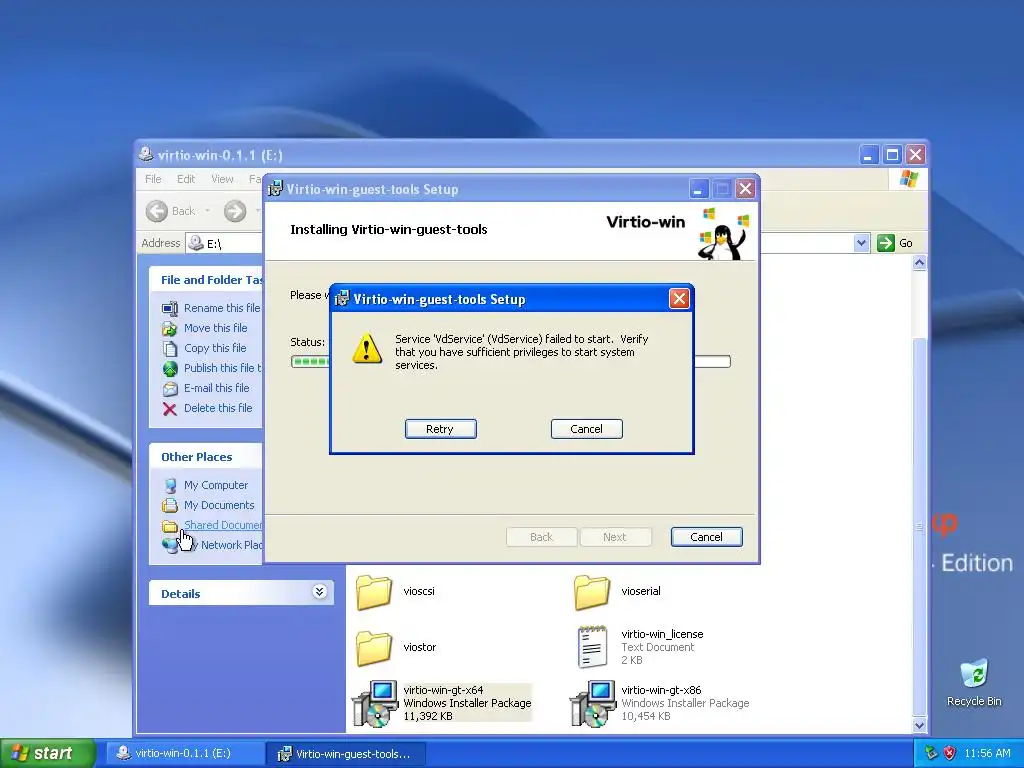Viewport: 1024px width, 768px height.
Task: Click the Windows flag logo in Explorer
Action: (908, 179)
